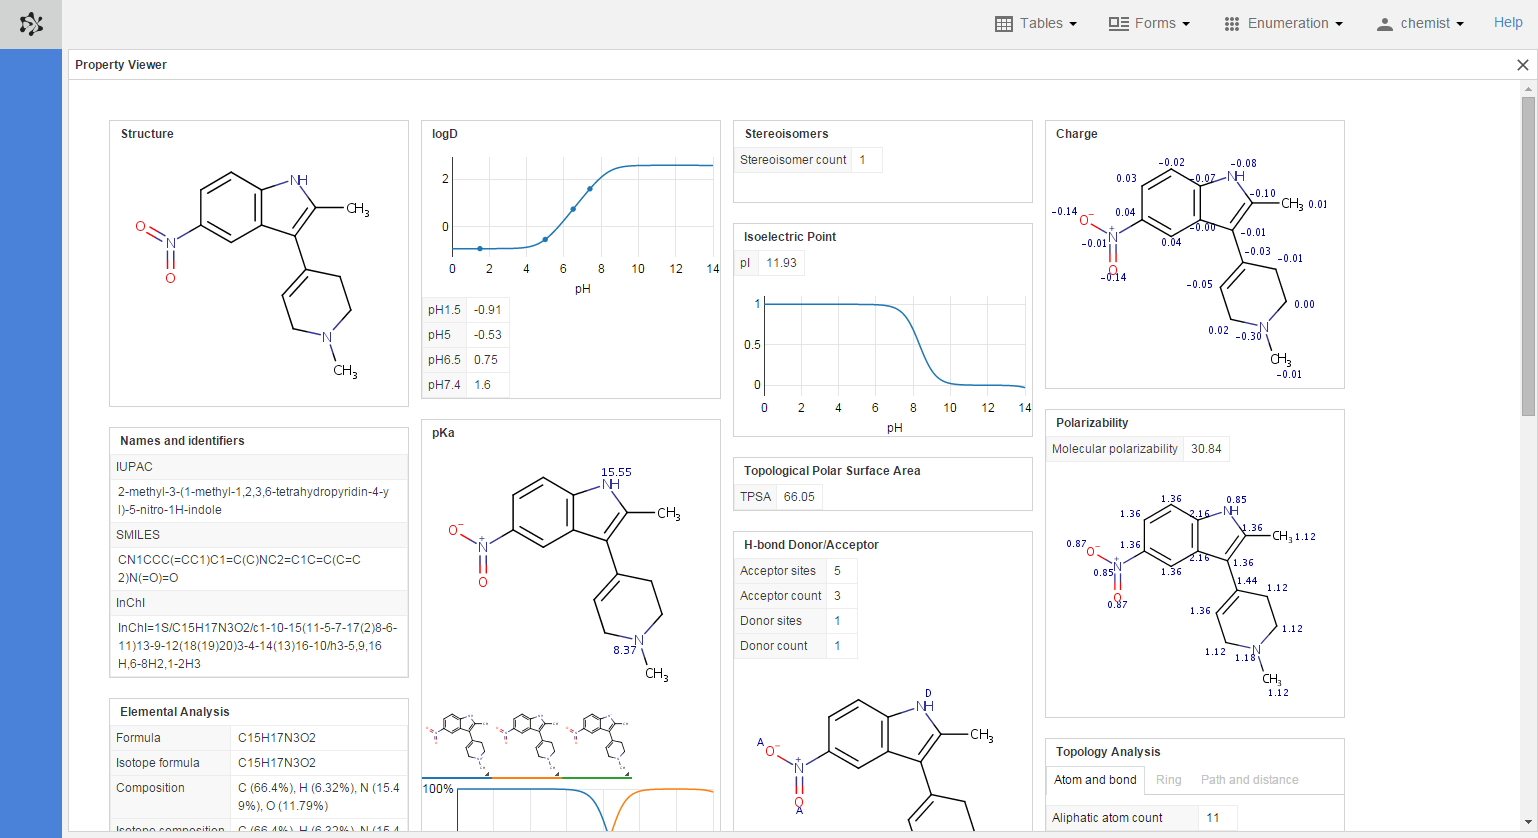This screenshot has width=1538, height=838.
Task: Click the Acceptor count value 3
Action: [837, 596]
